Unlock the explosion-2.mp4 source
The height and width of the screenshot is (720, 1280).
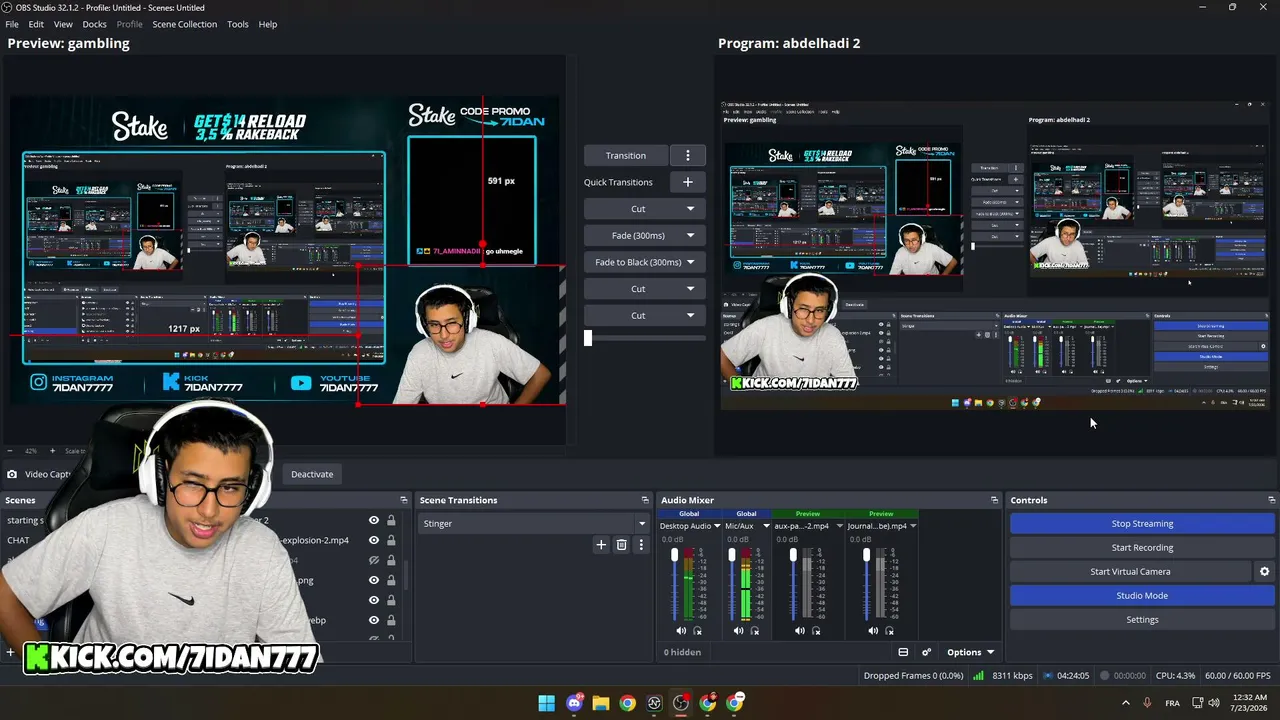coord(391,540)
